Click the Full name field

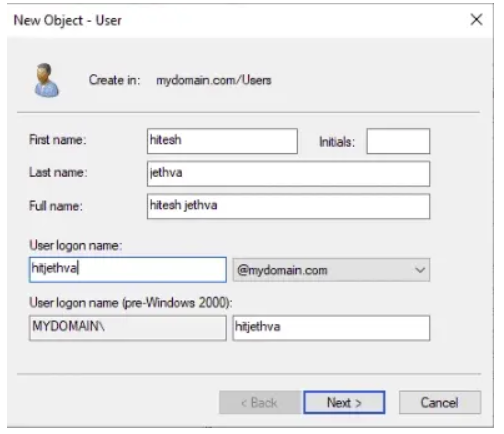(288, 206)
